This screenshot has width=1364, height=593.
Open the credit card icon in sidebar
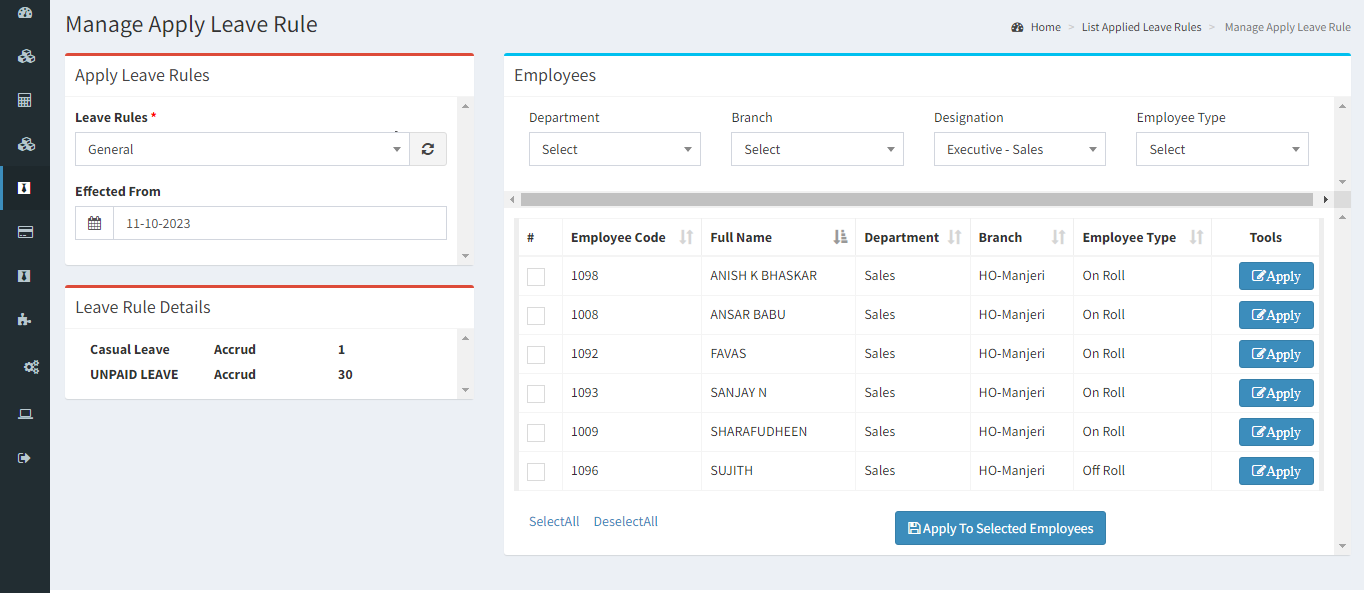point(25,232)
